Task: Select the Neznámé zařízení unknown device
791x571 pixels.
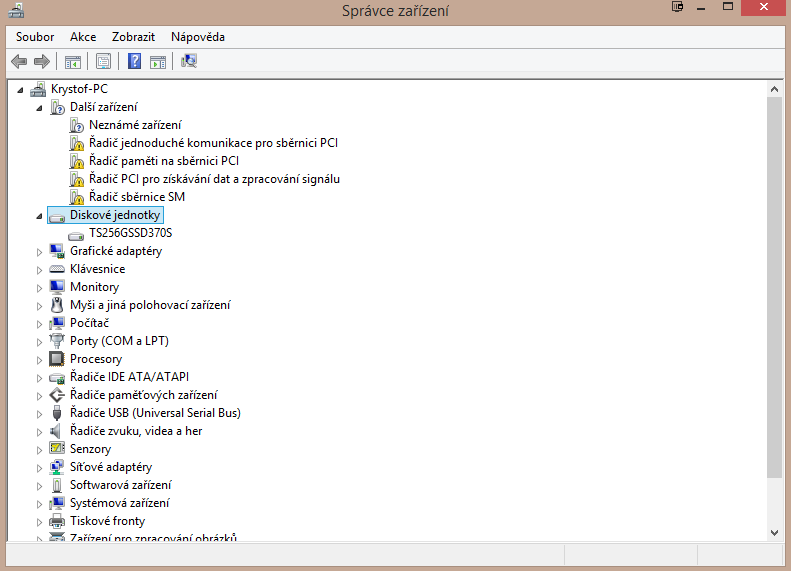Action: point(135,125)
